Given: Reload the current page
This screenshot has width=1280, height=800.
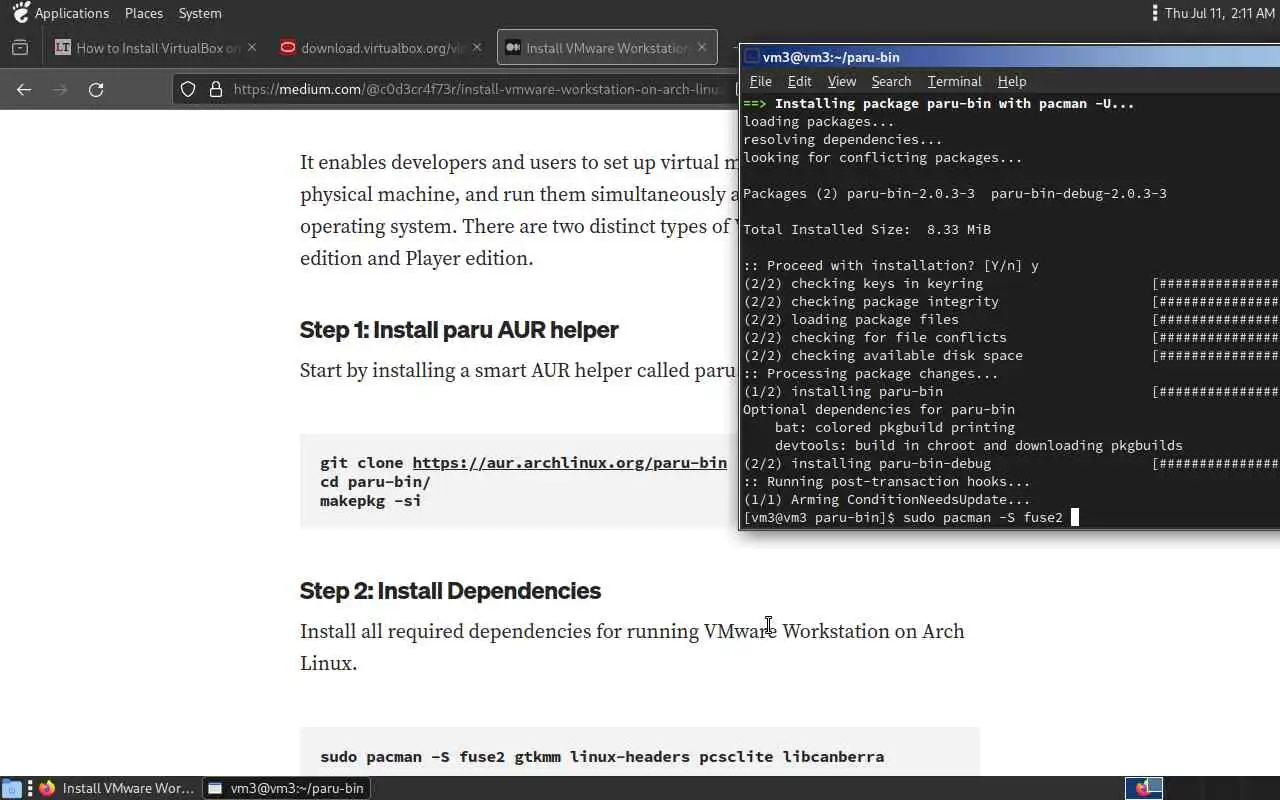Looking at the screenshot, I should pyautogui.click(x=96, y=89).
